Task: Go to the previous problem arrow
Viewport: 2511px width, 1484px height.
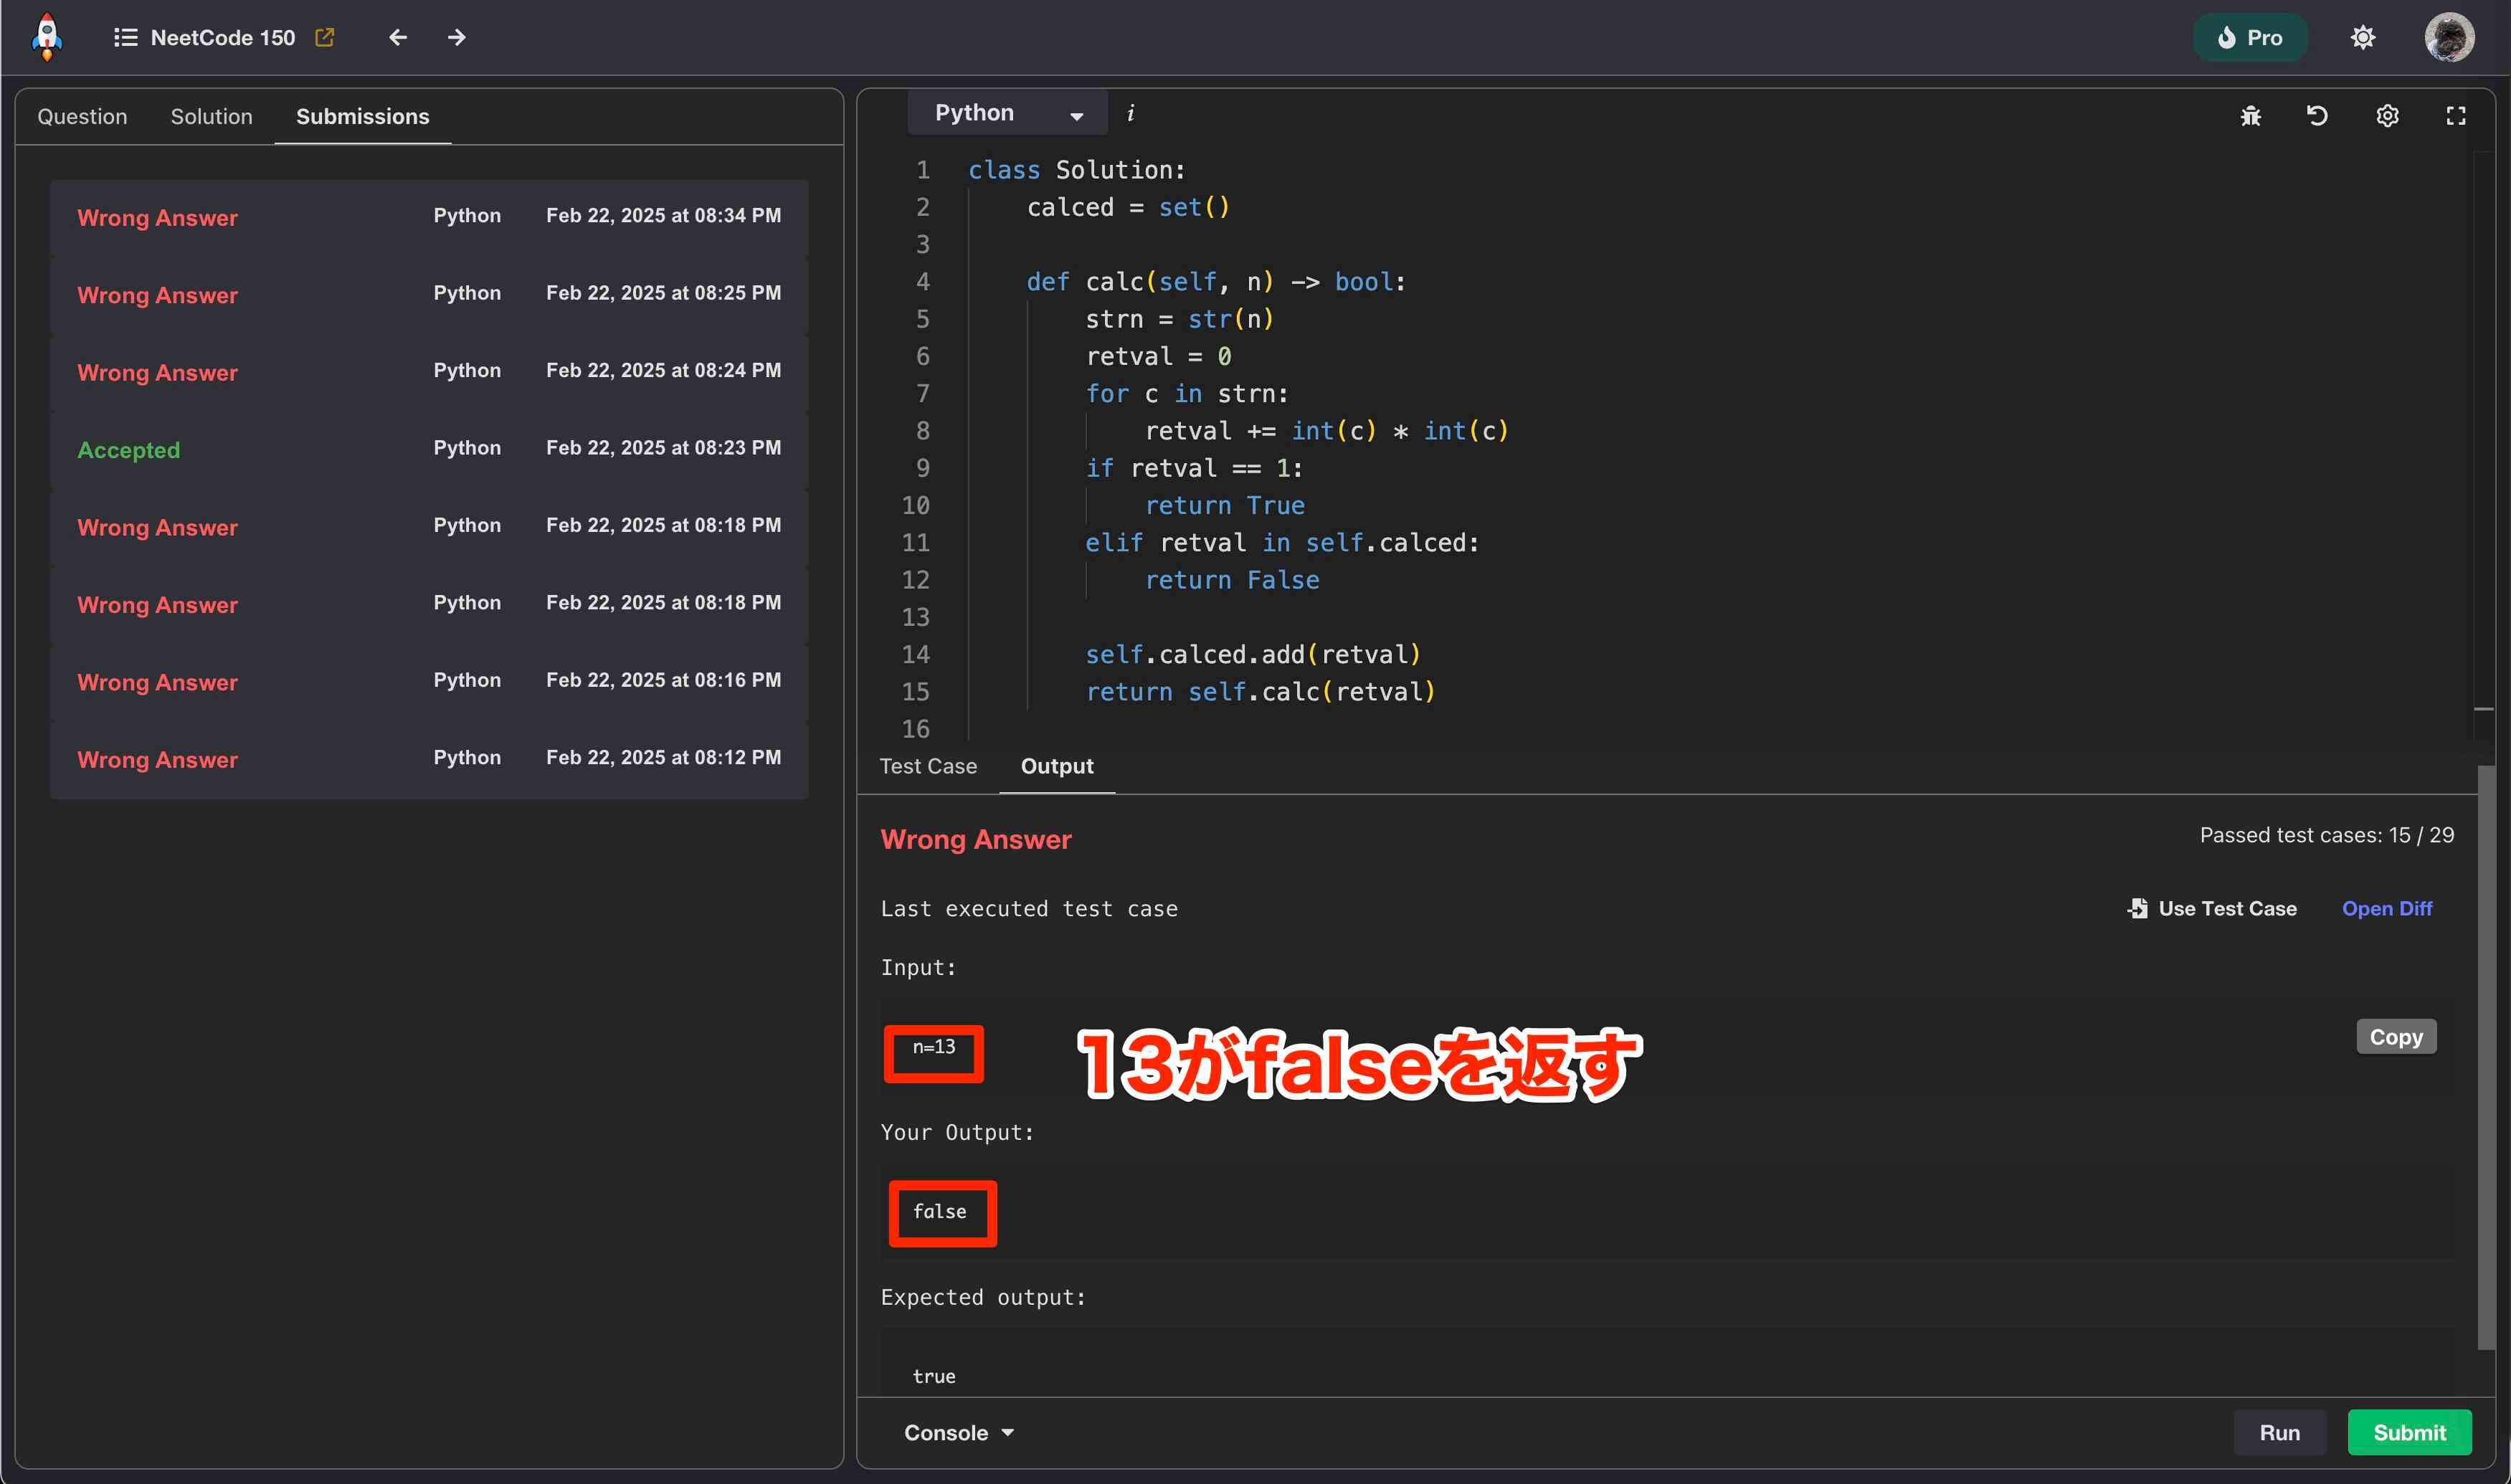Action: [x=398, y=37]
